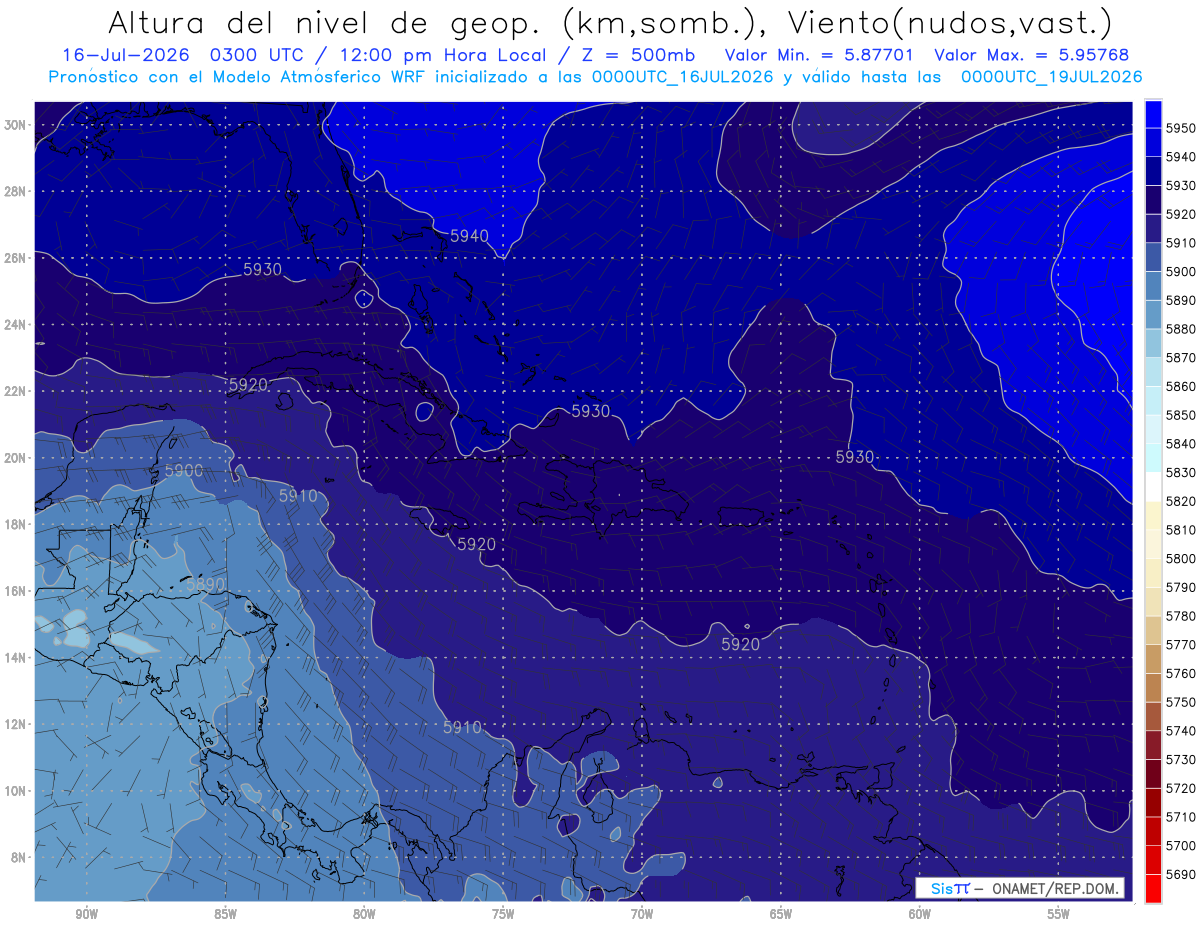This screenshot has width=1200, height=927.
Task: Click legend swatch between 5900 and 5910
Action: tap(1153, 257)
